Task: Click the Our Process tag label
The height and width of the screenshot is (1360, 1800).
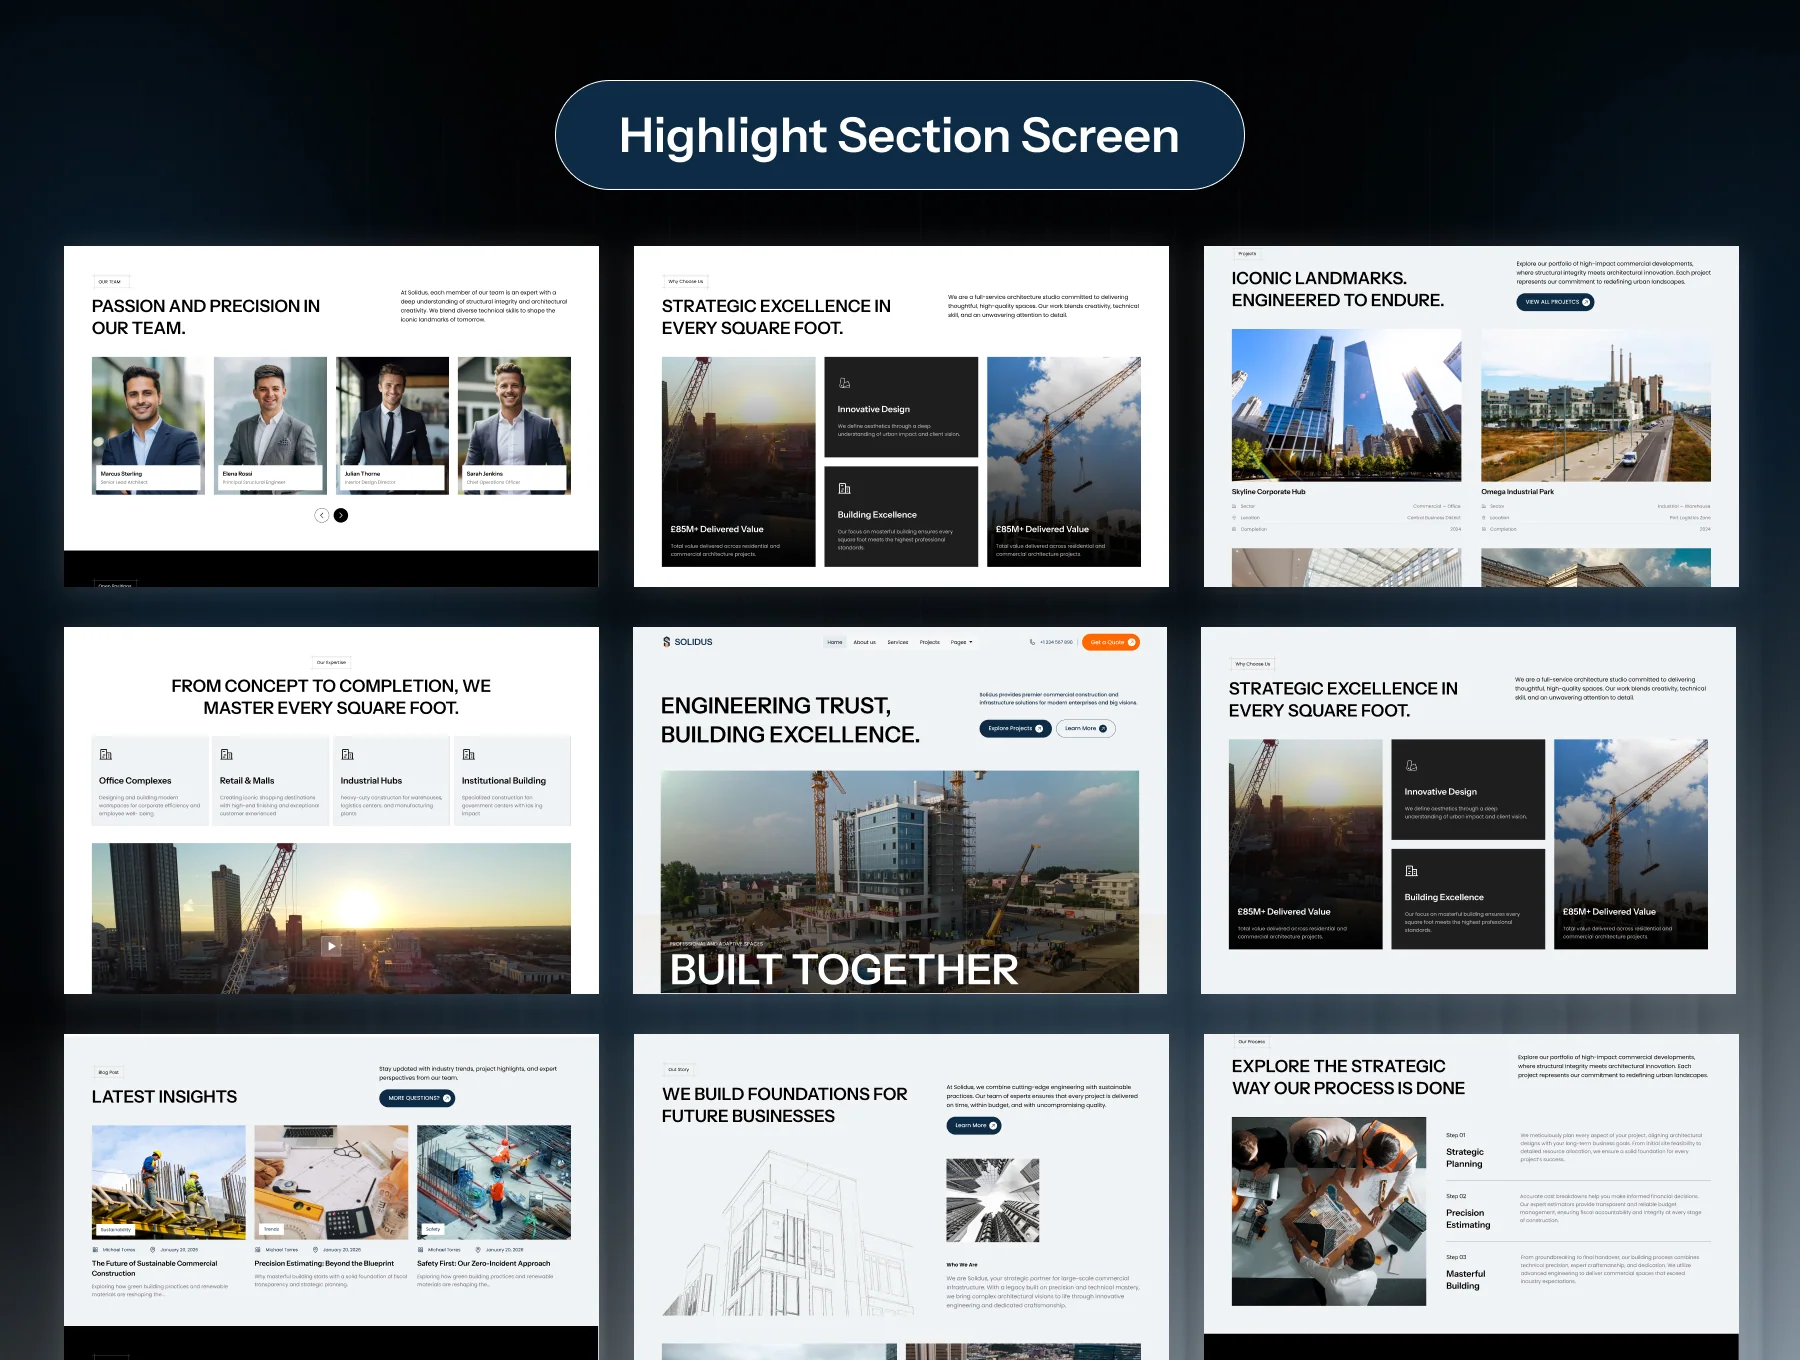Action: tap(1251, 1041)
